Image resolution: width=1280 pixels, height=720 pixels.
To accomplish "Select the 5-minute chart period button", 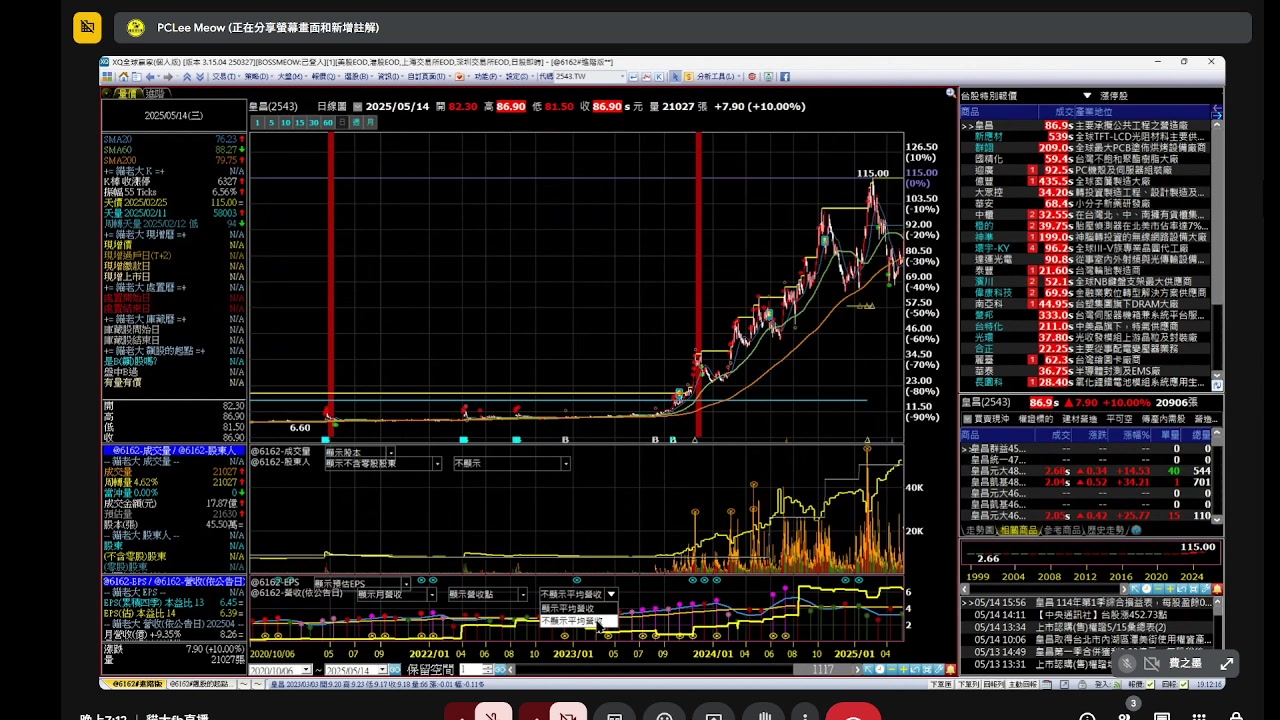I will click(x=270, y=122).
